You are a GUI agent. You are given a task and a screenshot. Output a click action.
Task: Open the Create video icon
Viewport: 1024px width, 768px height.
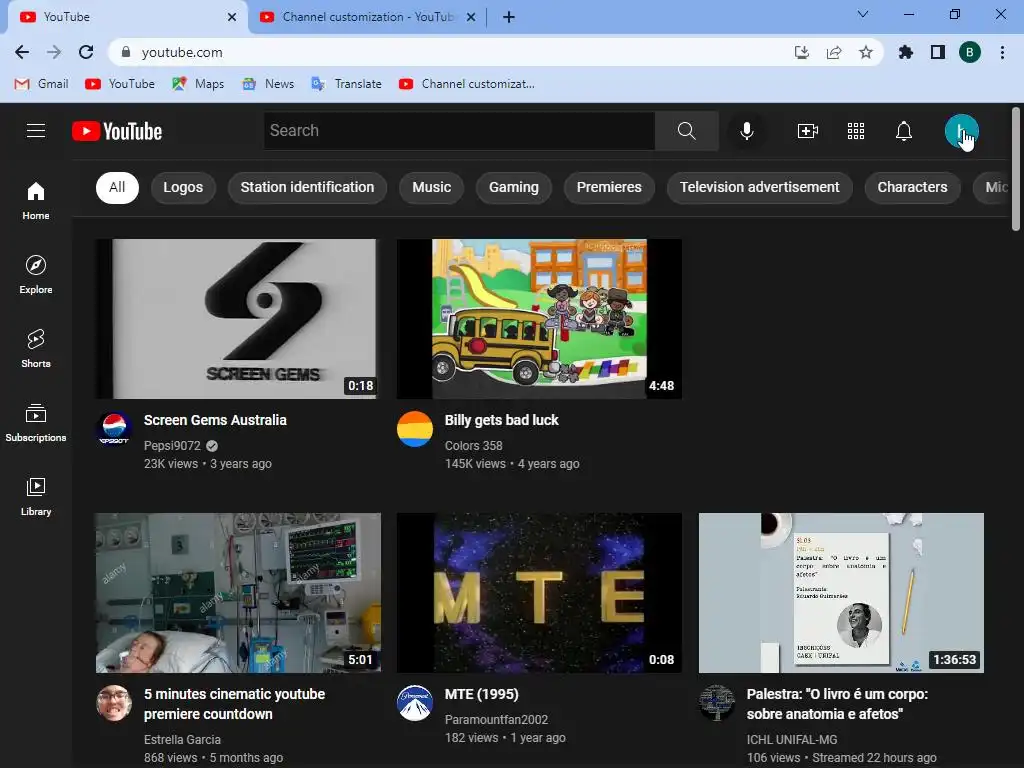point(808,131)
